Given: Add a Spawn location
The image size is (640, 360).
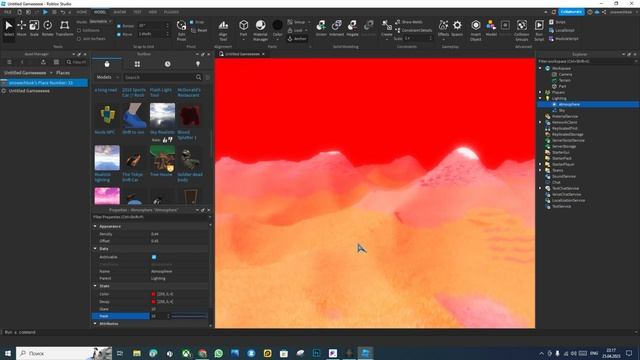Looking at the screenshot, I should (457, 28).
